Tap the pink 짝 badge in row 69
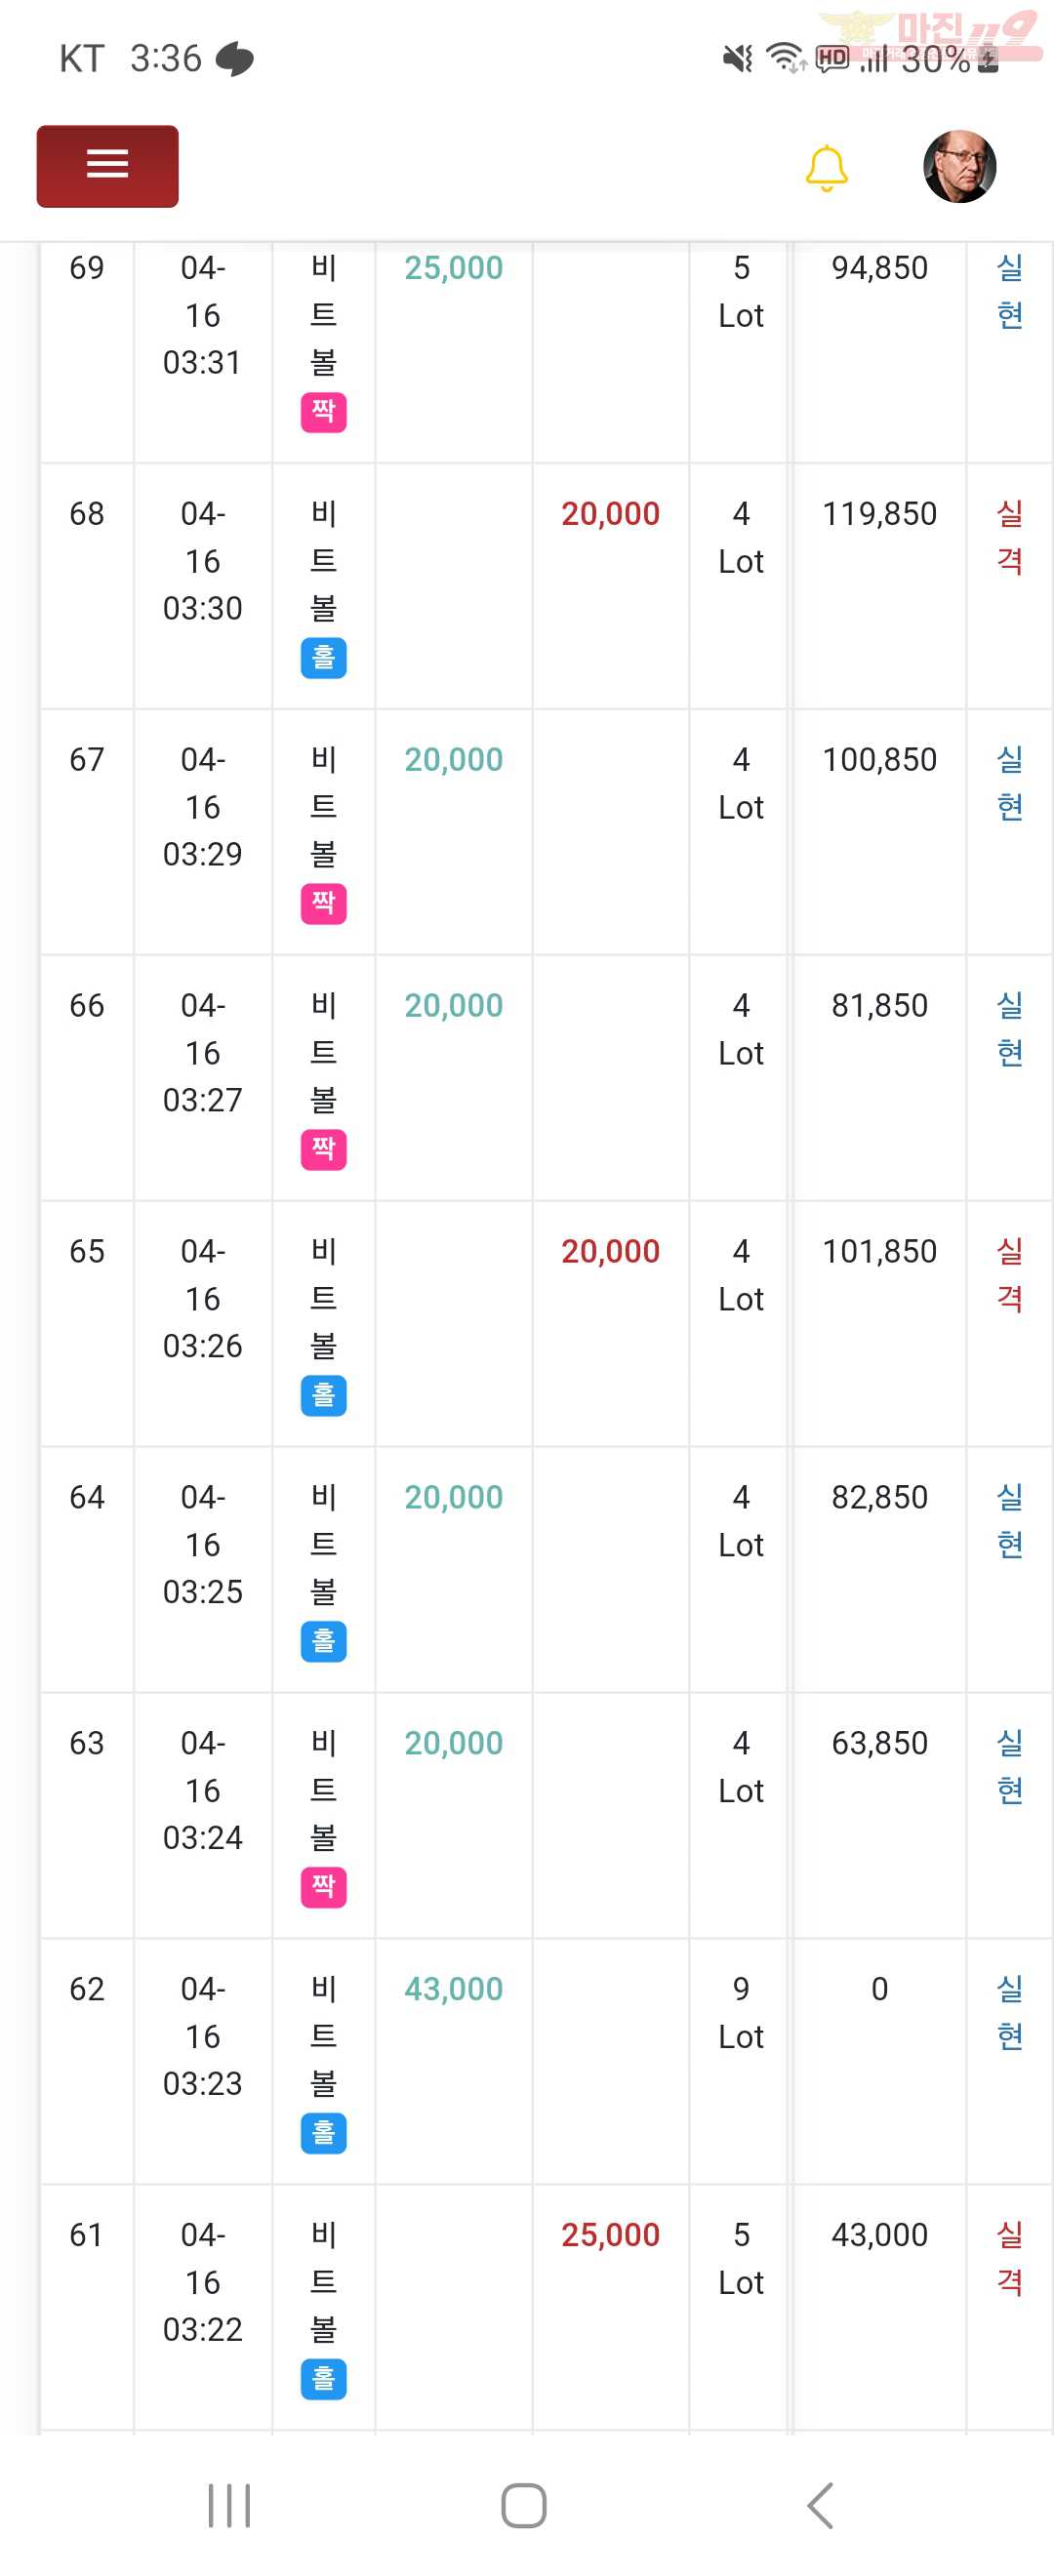 [323, 412]
